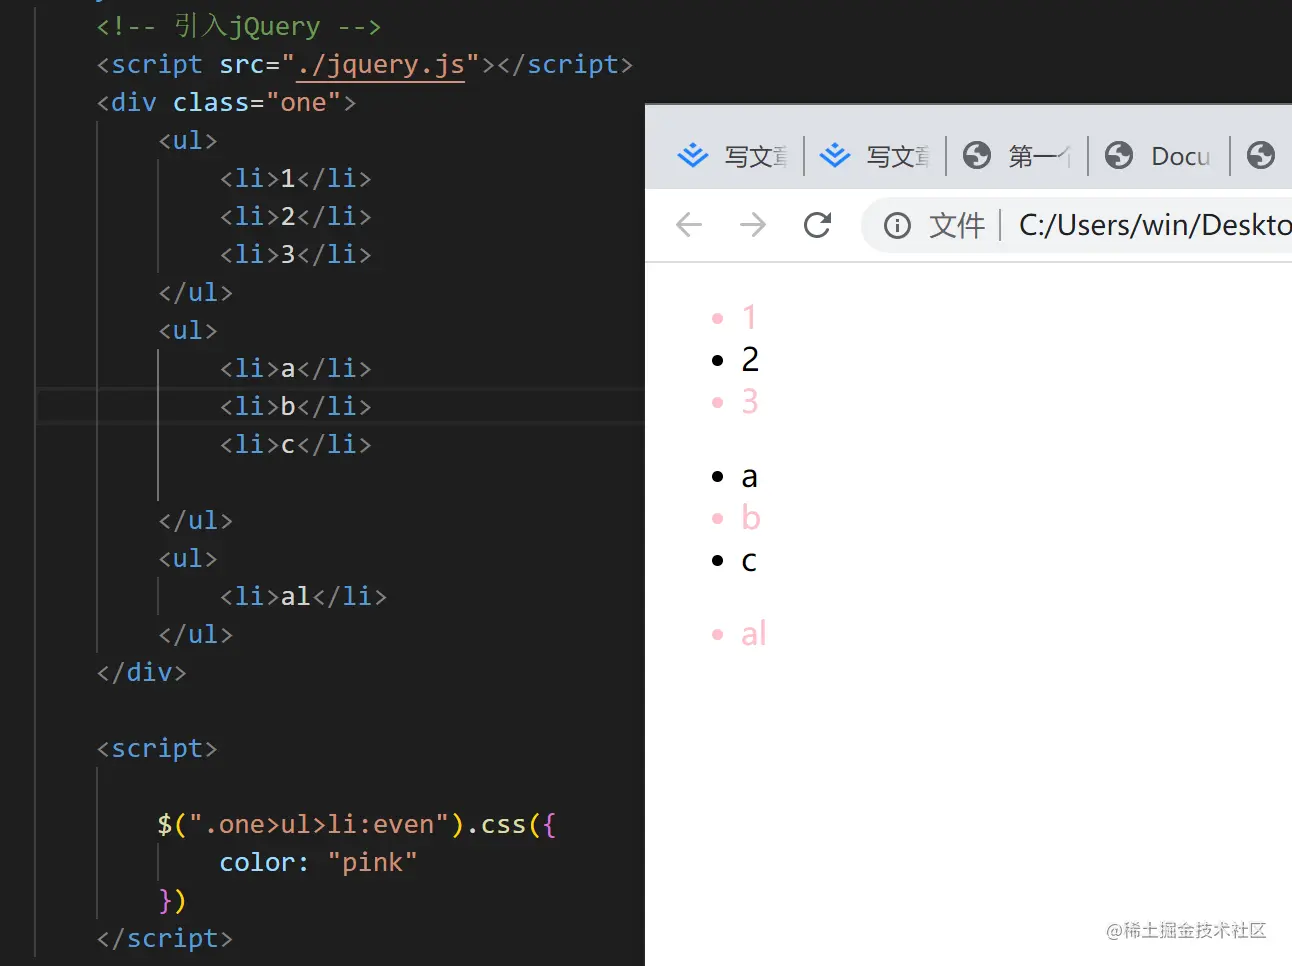Click code line <li>a</li>

coord(296,369)
